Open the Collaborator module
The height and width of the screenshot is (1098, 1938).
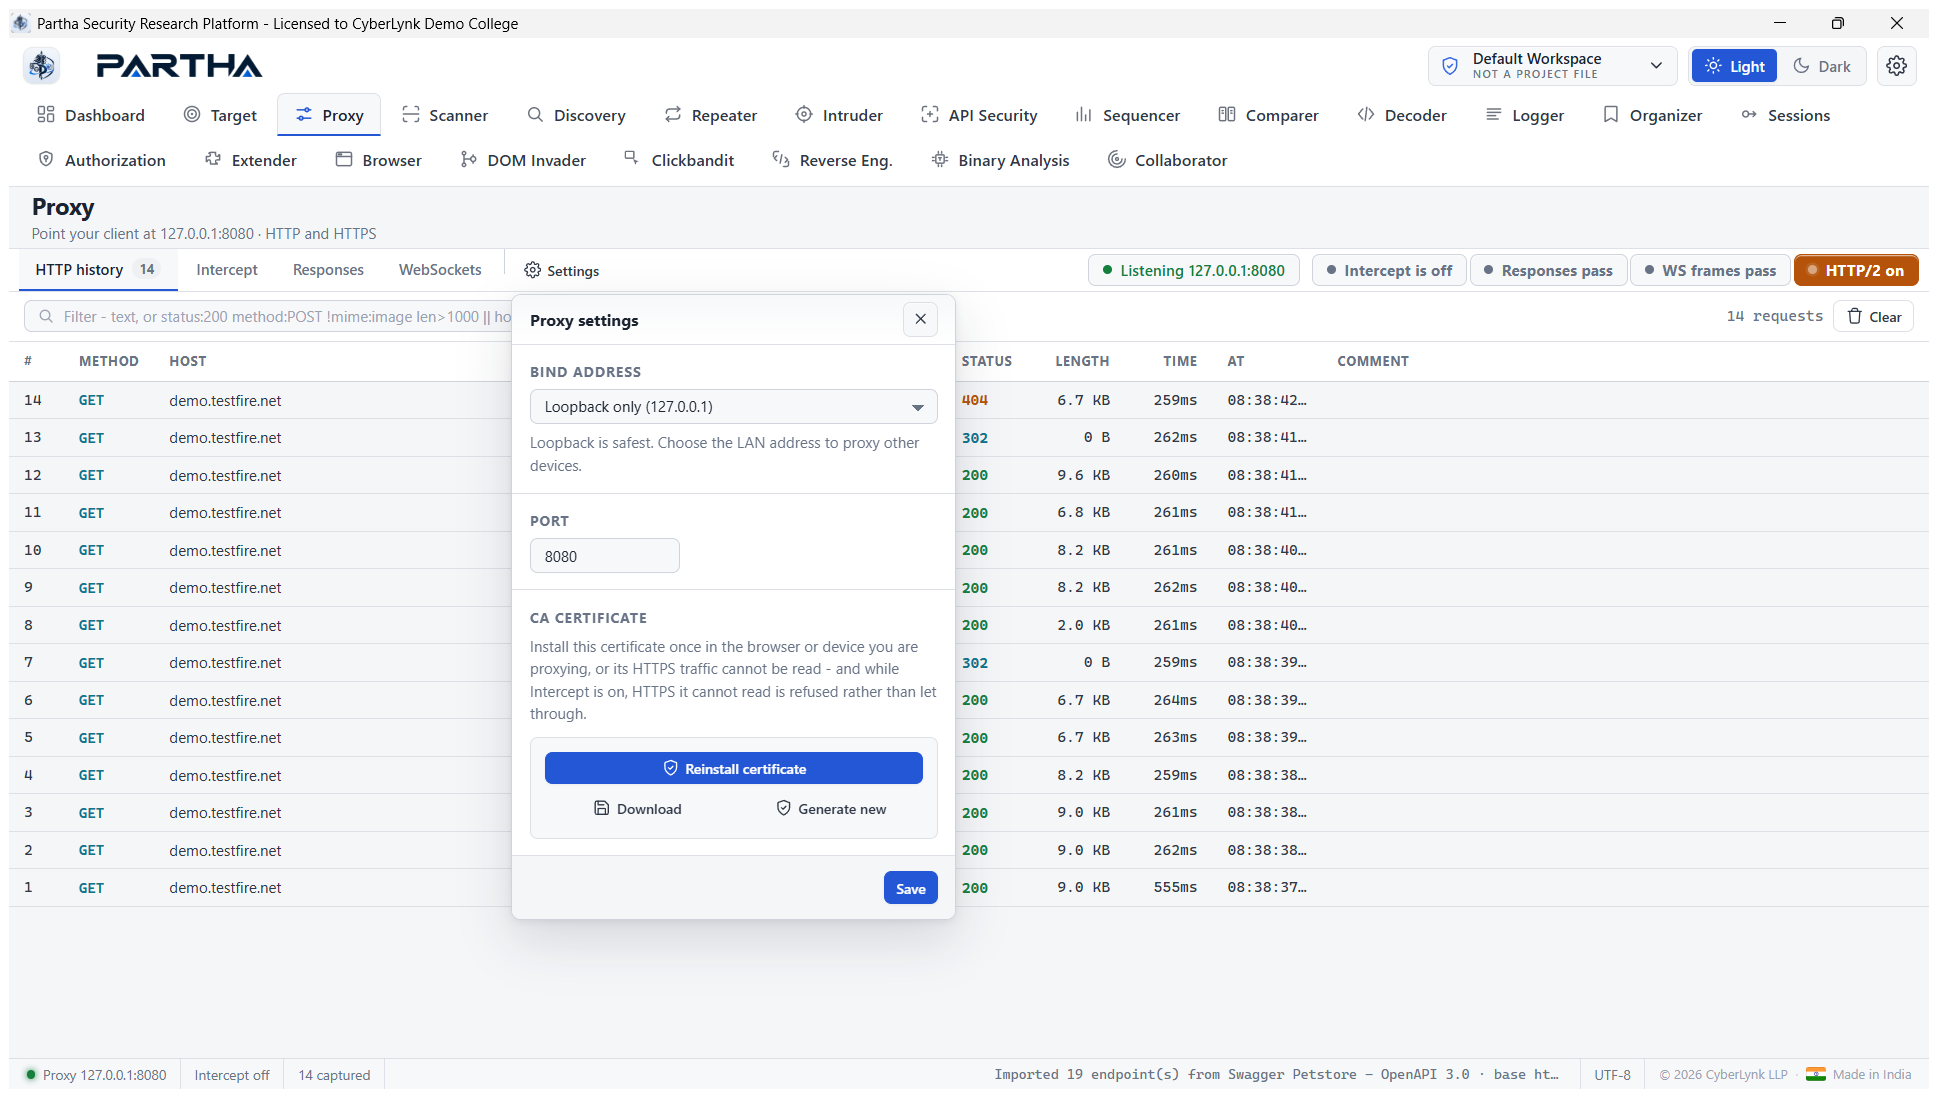(1167, 160)
